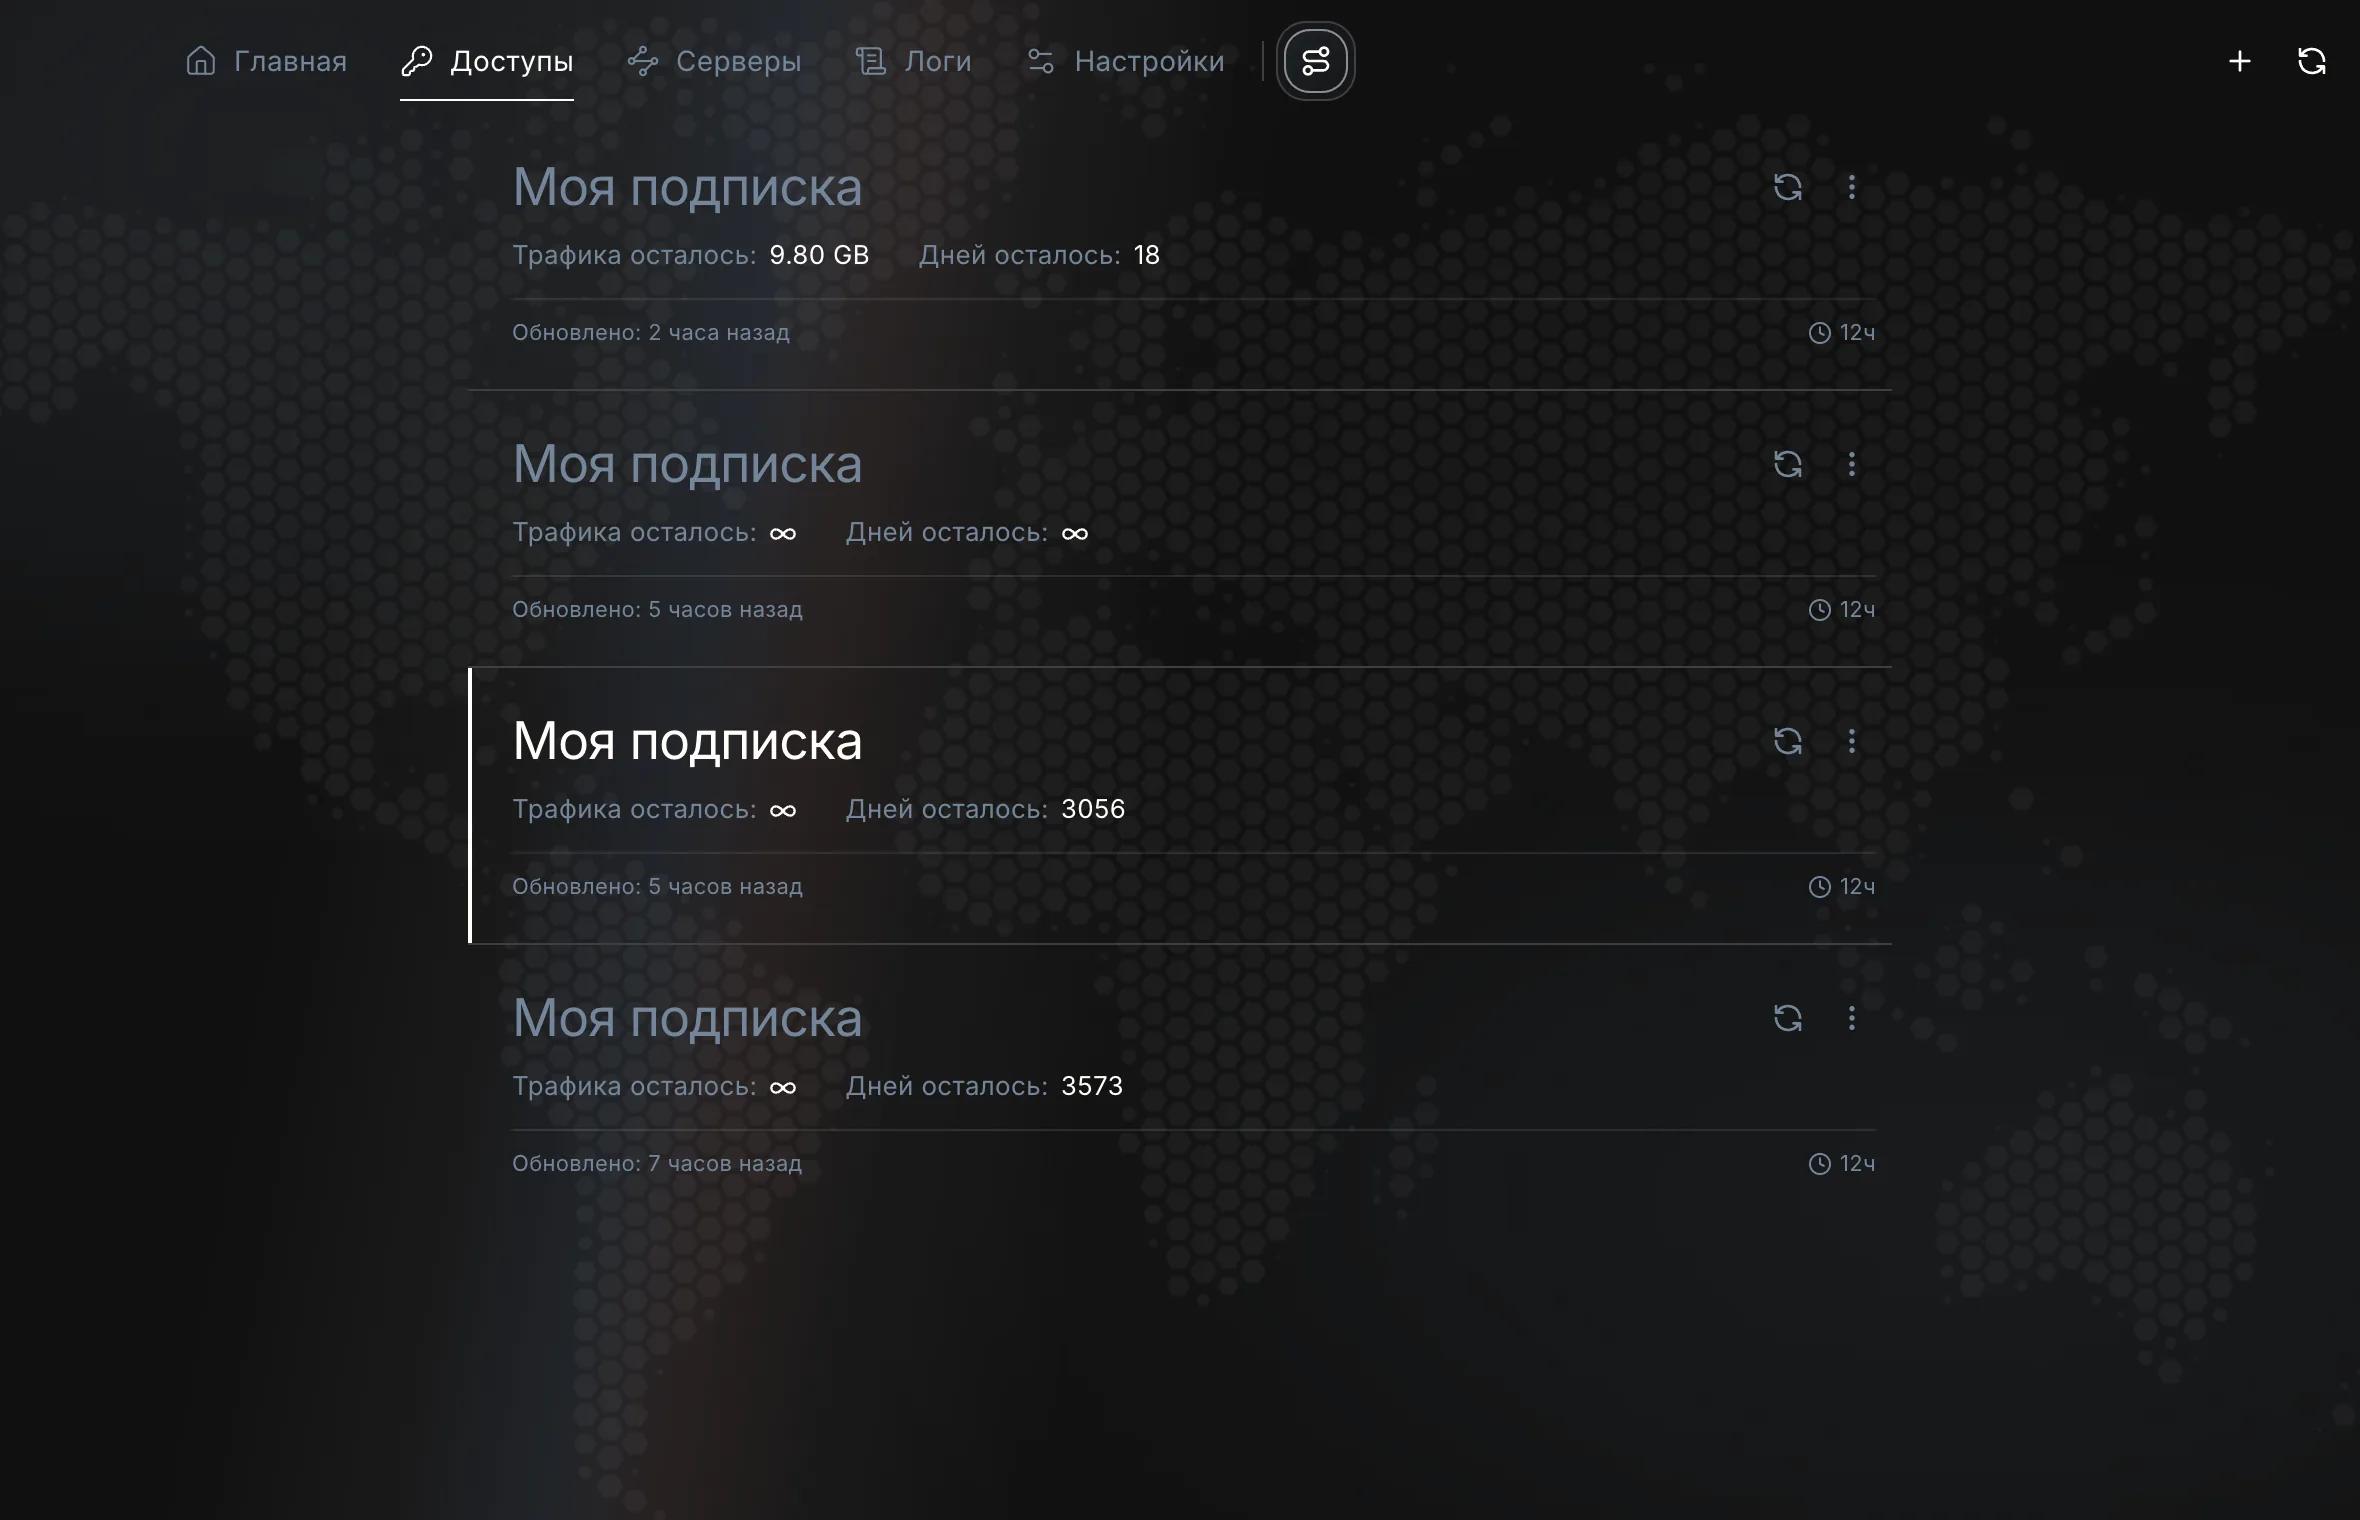This screenshot has height=1520, width=2360.
Task: Click the 3056 days remaining value
Action: pyautogui.click(x=1093, y=809)
